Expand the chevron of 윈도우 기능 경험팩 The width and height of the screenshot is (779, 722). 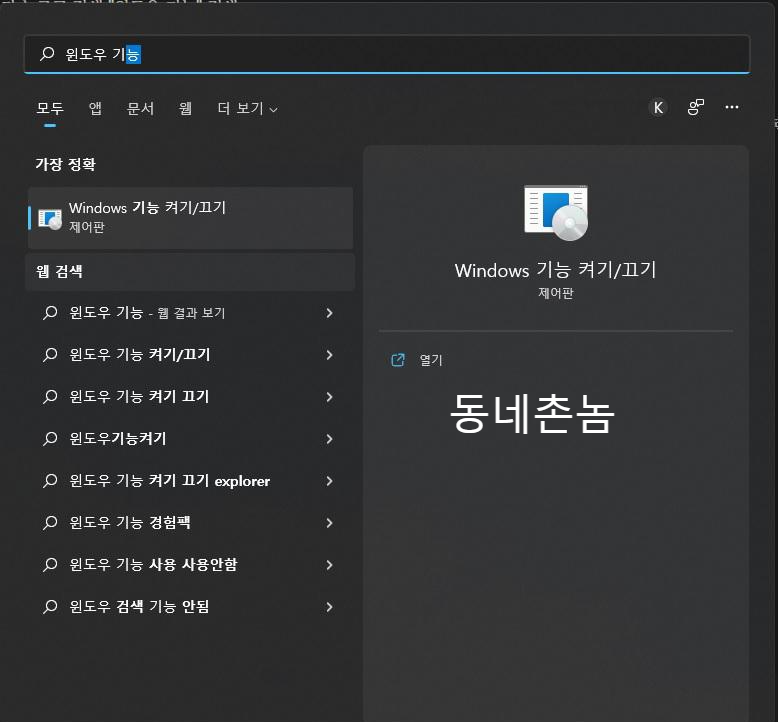coord(329,523)
